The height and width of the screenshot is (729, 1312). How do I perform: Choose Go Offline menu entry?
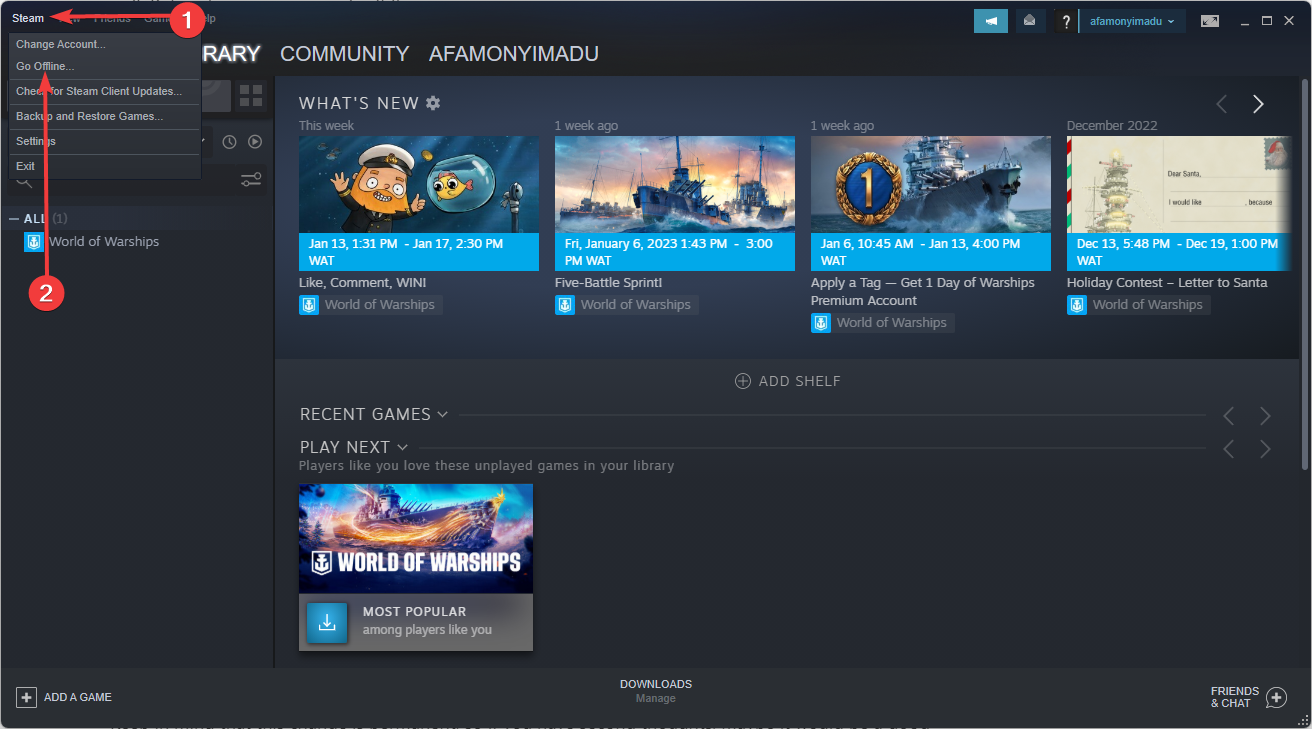coord(105,66)
